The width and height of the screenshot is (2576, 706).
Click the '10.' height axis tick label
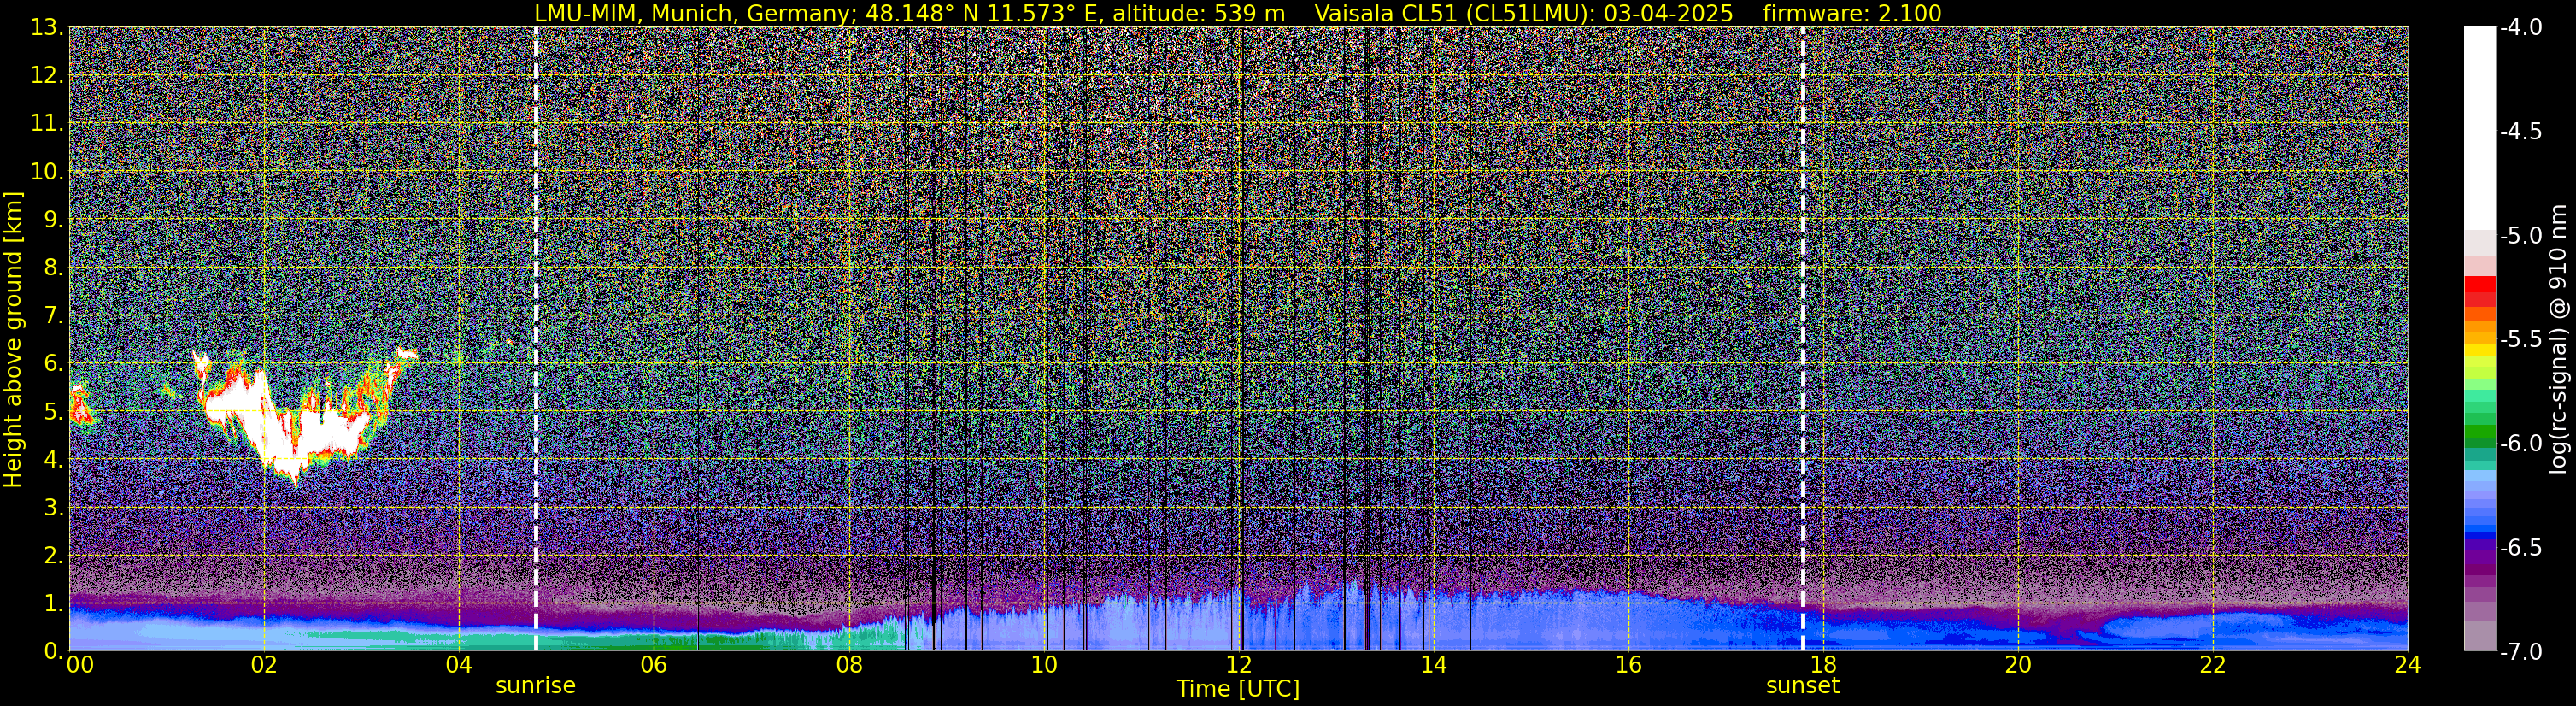tap(47, 171)
